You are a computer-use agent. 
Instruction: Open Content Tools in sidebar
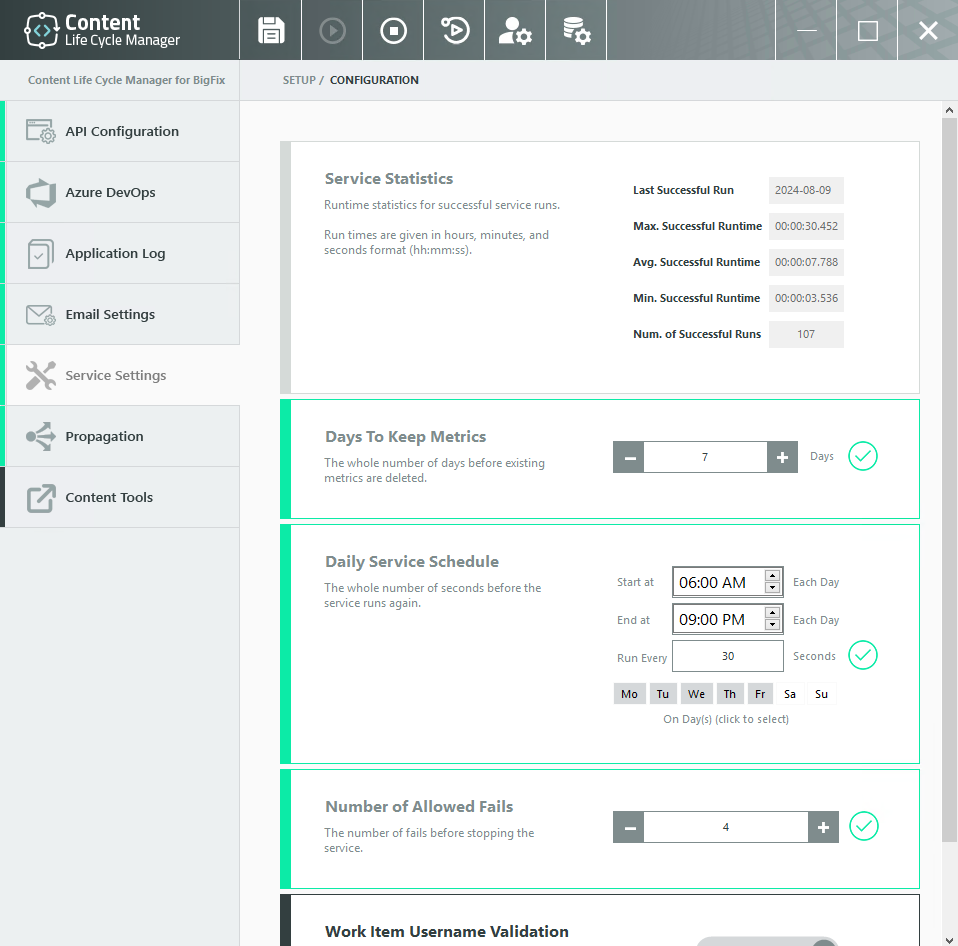(122, 497)
